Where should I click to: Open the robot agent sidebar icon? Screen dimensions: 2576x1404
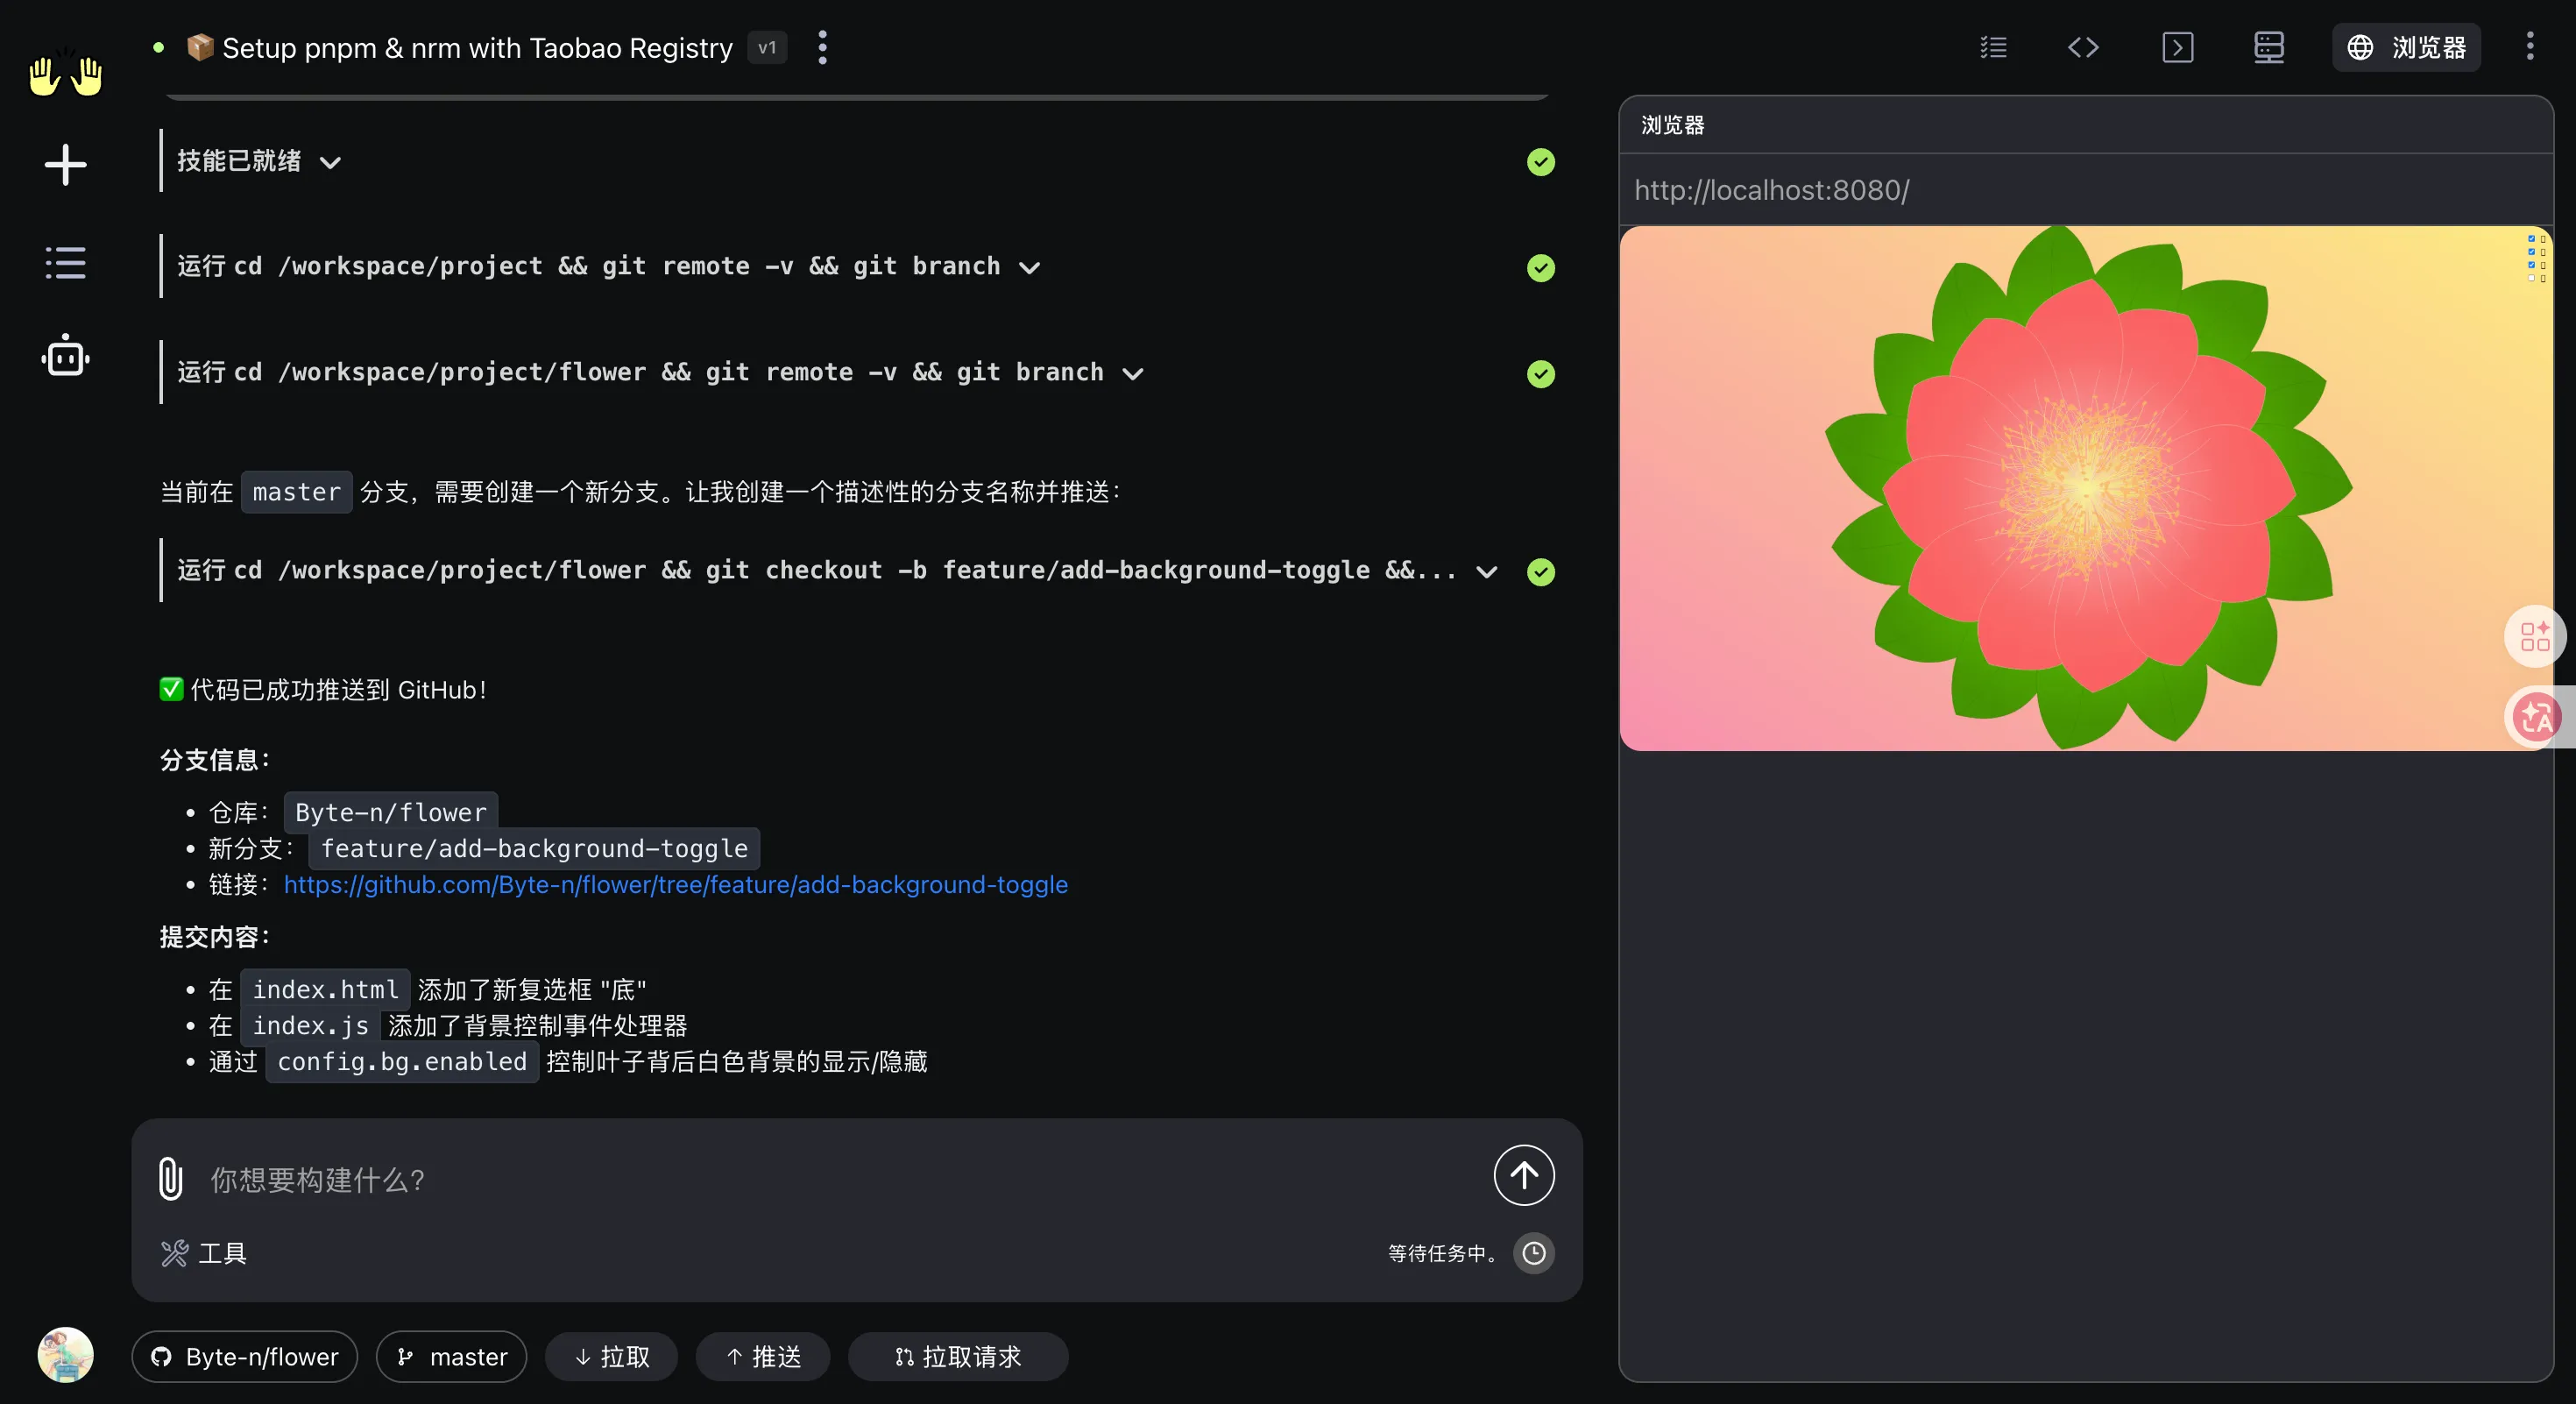tap(65, 356)
